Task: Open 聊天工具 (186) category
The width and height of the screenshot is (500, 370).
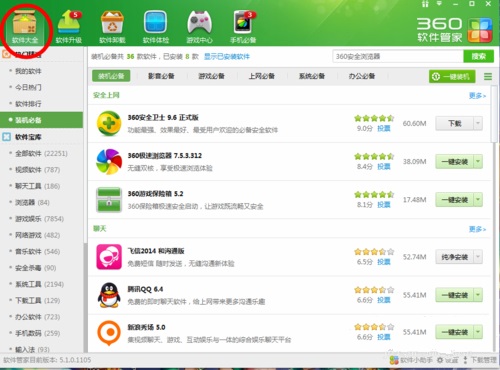Action: (x=37, y=186)
